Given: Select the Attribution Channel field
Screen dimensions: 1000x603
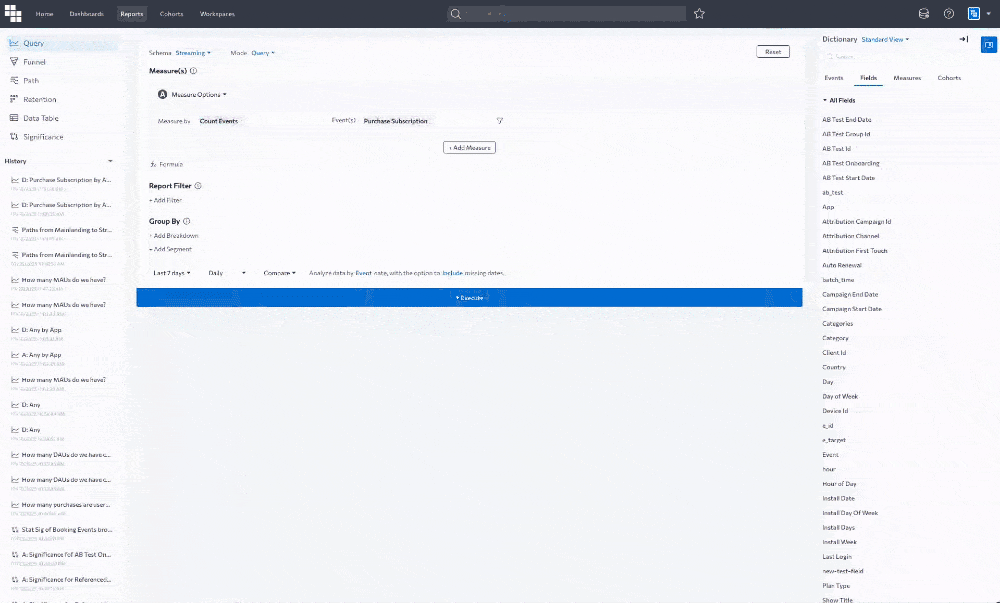Looking at the screenshot, I should pyautogui.click(x=850, y=236).
